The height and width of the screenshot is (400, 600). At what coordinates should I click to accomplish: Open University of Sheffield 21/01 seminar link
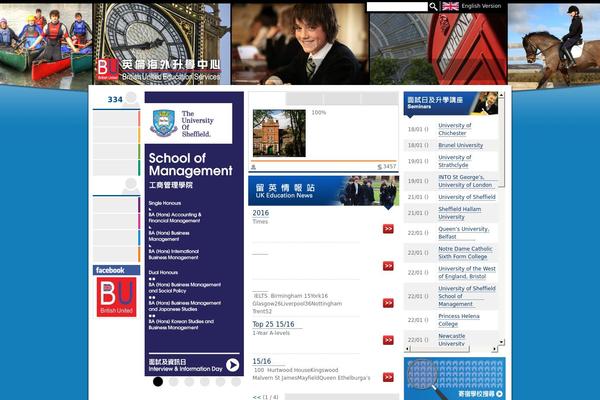coord(467,197)
